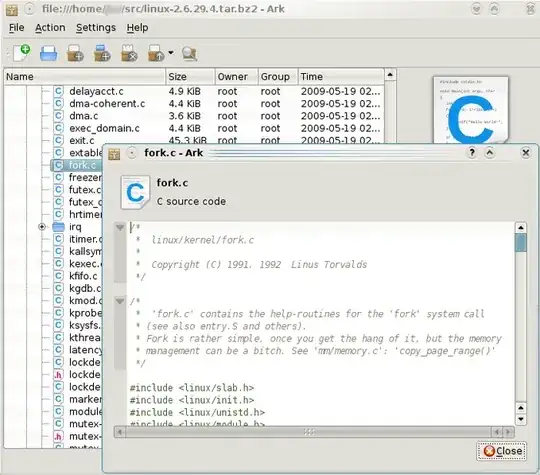Open the Settings menu
This screenshot has height=475, width=540.
[96, 28]
